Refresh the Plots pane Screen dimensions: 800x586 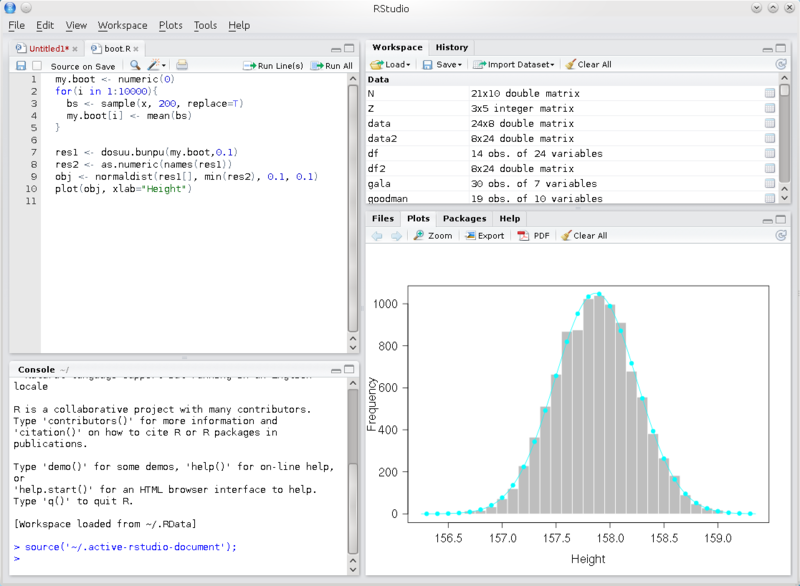point(781,236)
